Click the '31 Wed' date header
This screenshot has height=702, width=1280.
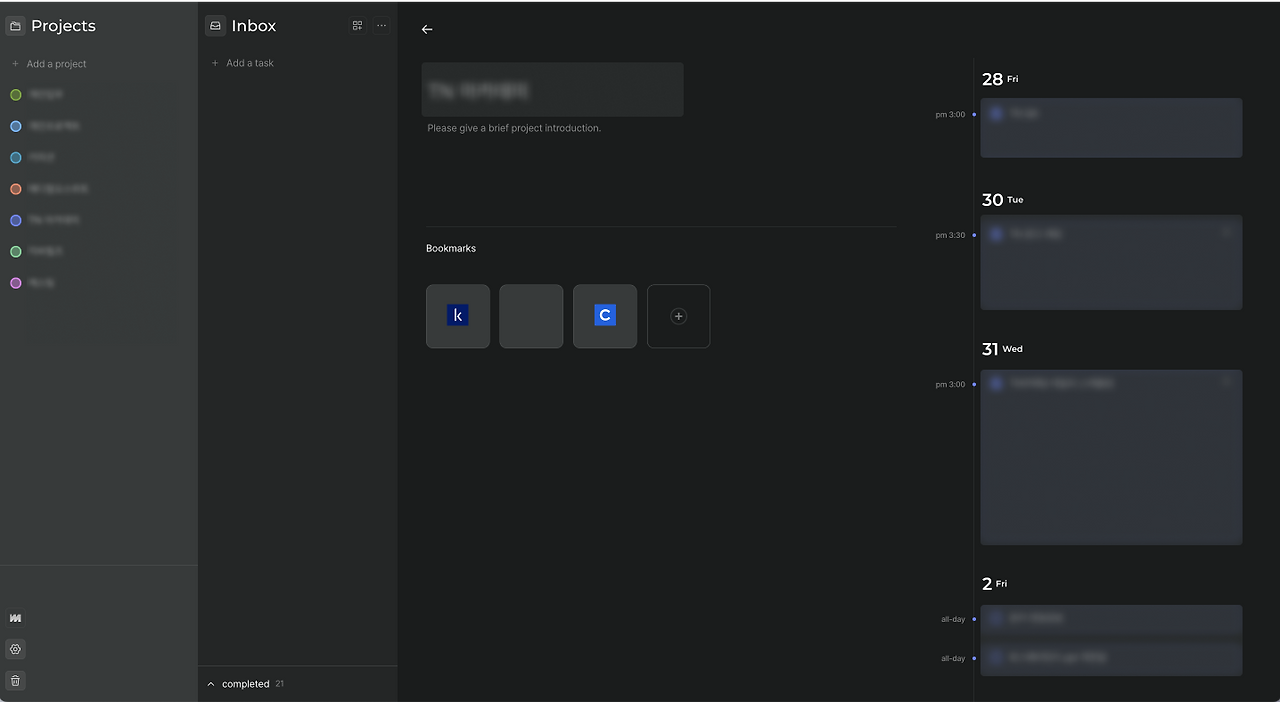click(x=1002, y=349)
